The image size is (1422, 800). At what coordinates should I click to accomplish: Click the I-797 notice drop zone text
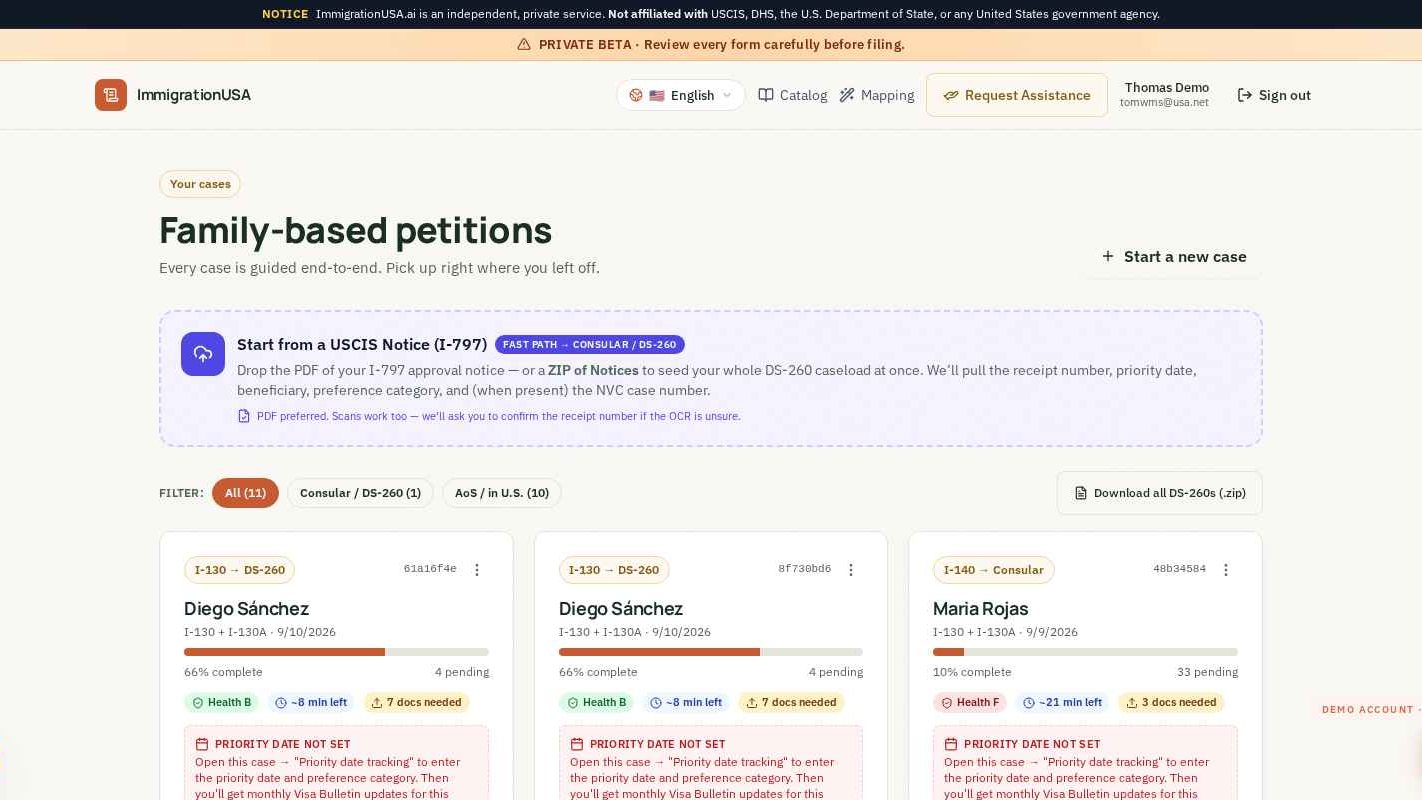coord(717,380)
